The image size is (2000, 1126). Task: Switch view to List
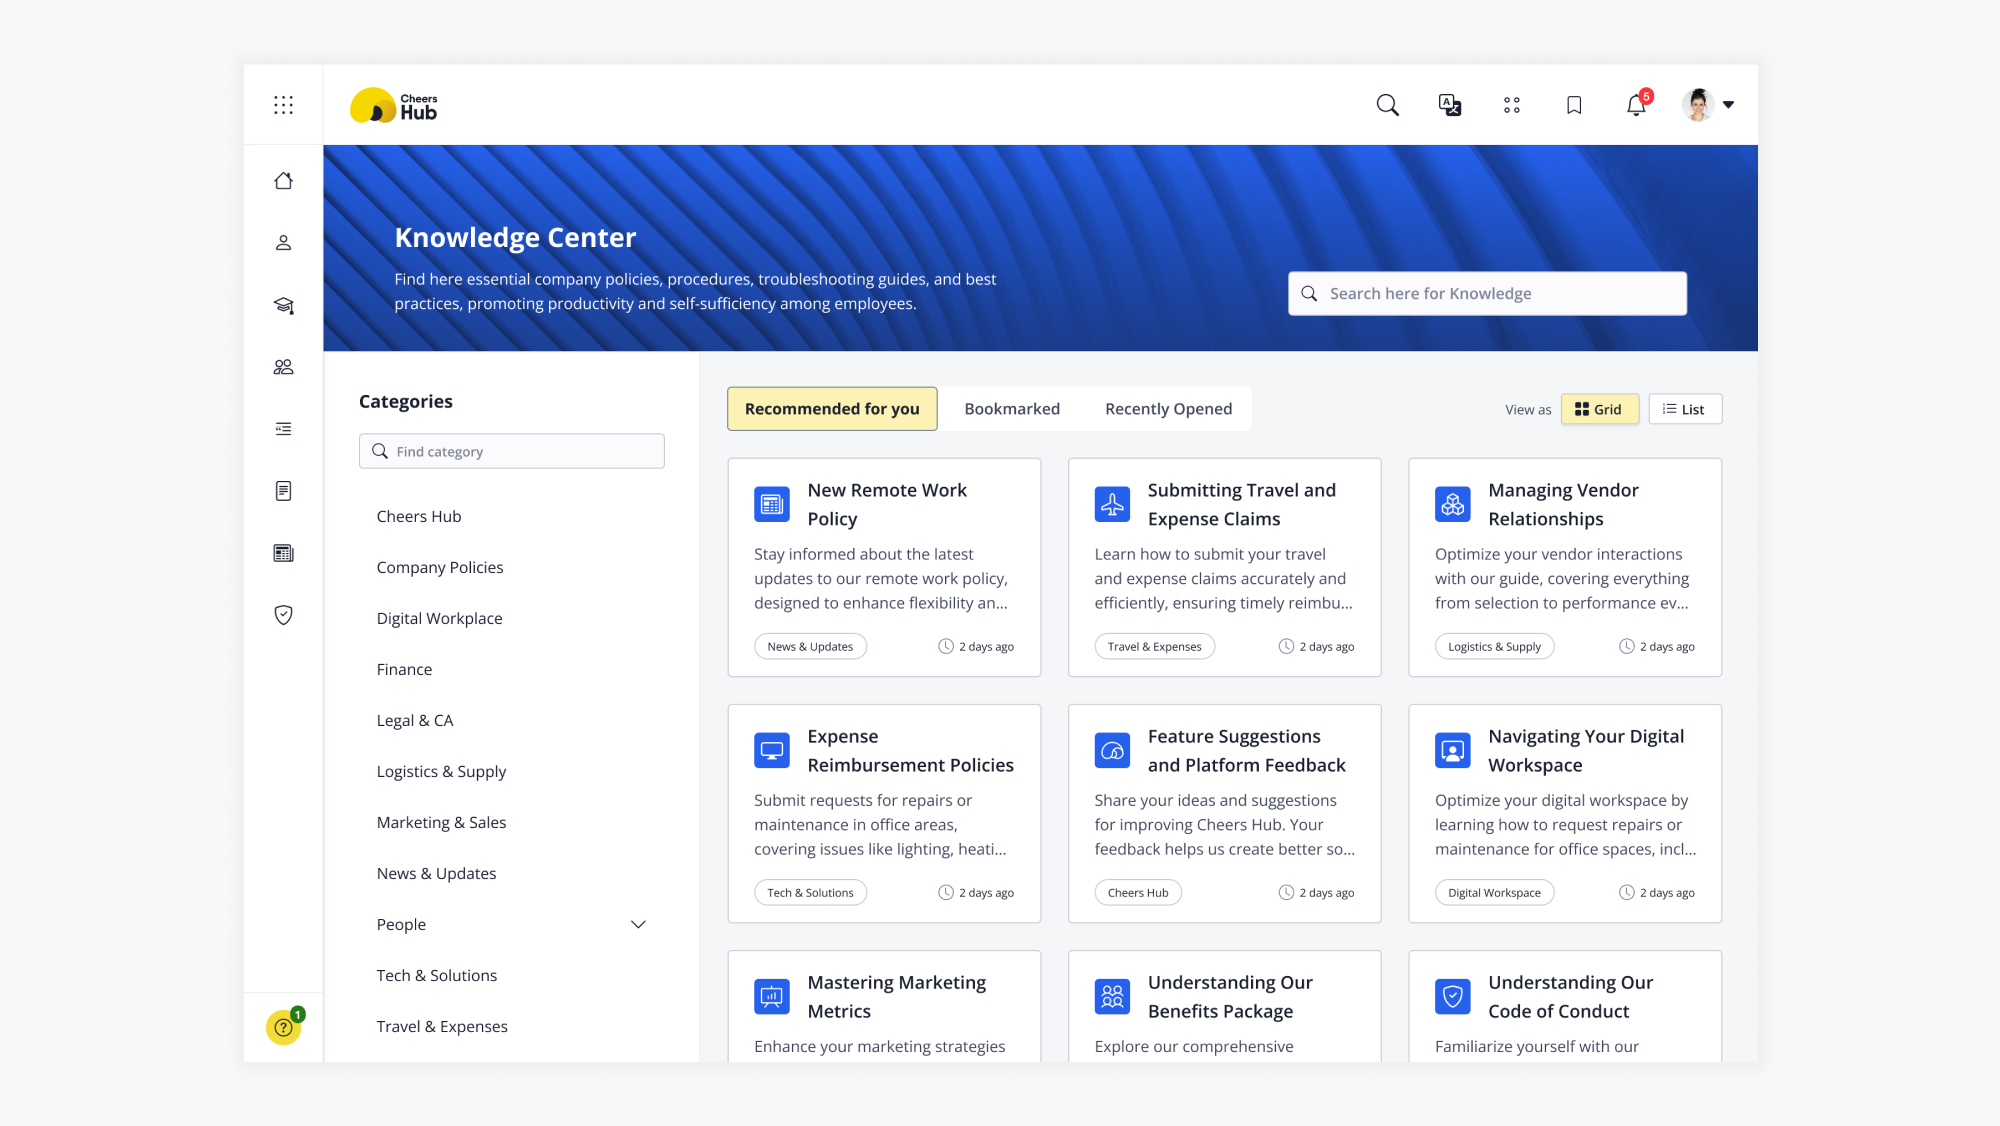[1685, 409]
